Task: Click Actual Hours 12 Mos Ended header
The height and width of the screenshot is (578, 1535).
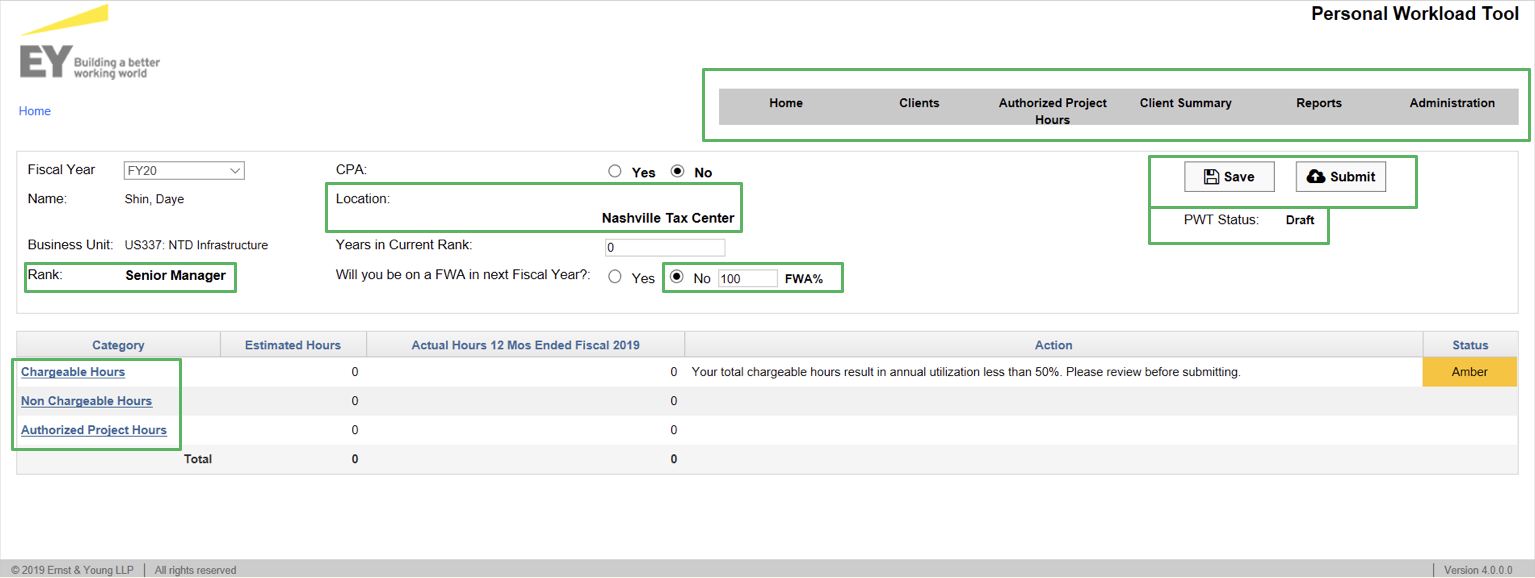Action: point(526,345)
